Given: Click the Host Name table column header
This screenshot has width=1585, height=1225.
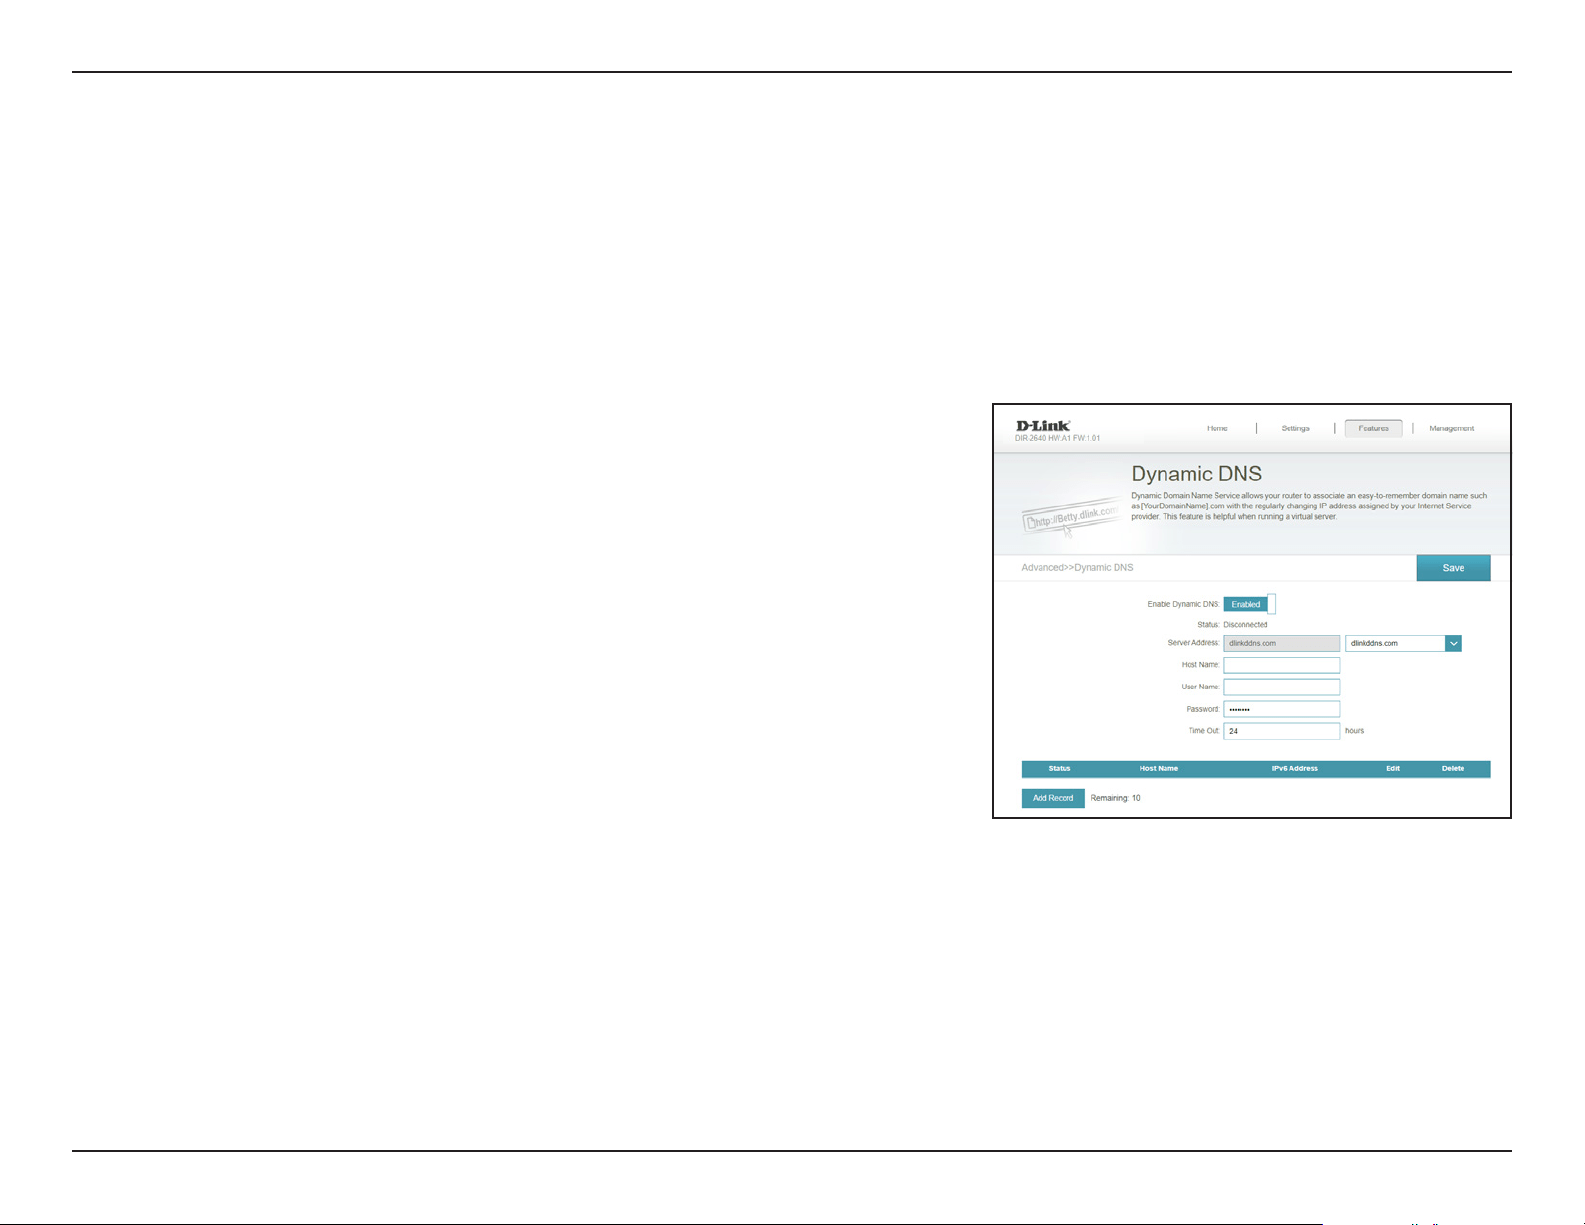Looking at the screenshot, I should tap(1159, 769).
